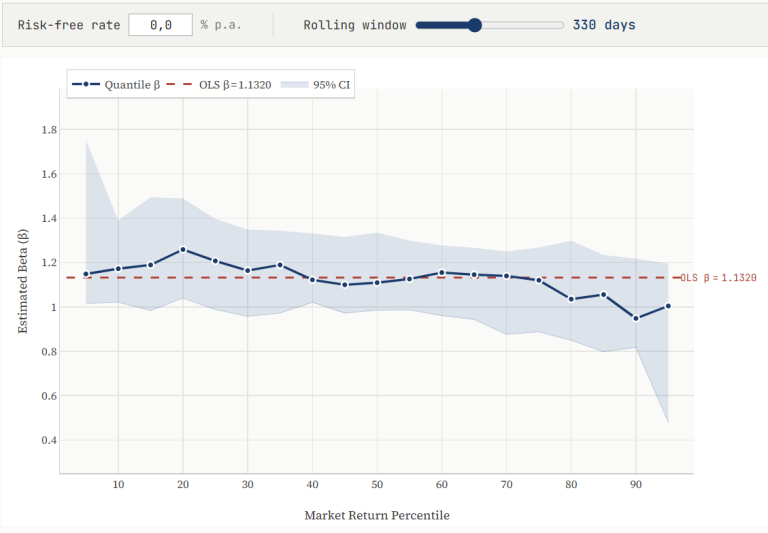Click the 'OLS β = 1.1320' annotation at right

(x=719, y=278)
